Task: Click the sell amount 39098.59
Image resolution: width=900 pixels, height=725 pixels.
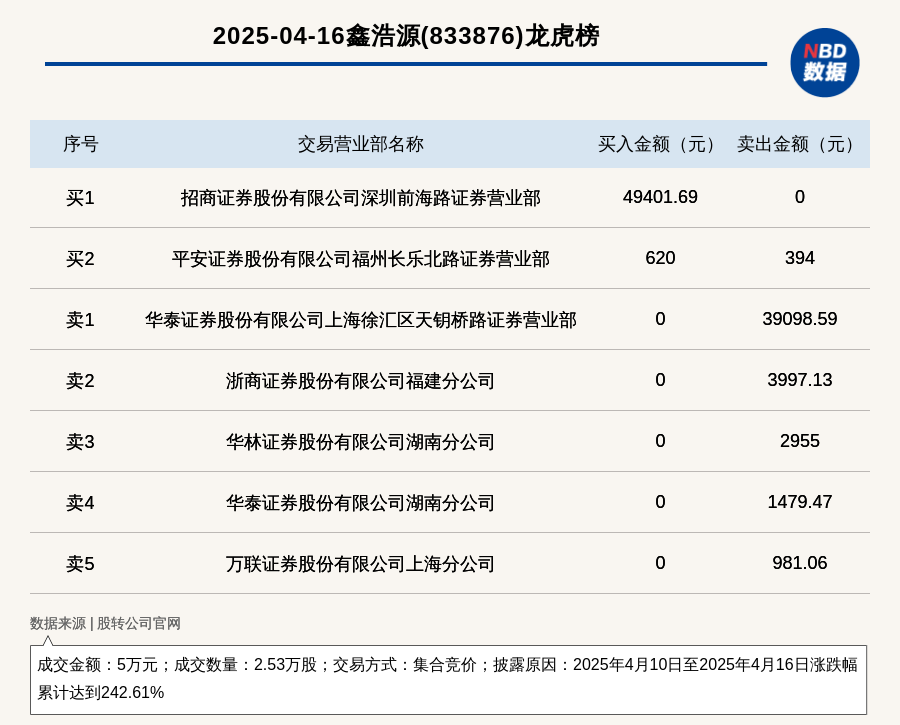Action: click(800, 319)
